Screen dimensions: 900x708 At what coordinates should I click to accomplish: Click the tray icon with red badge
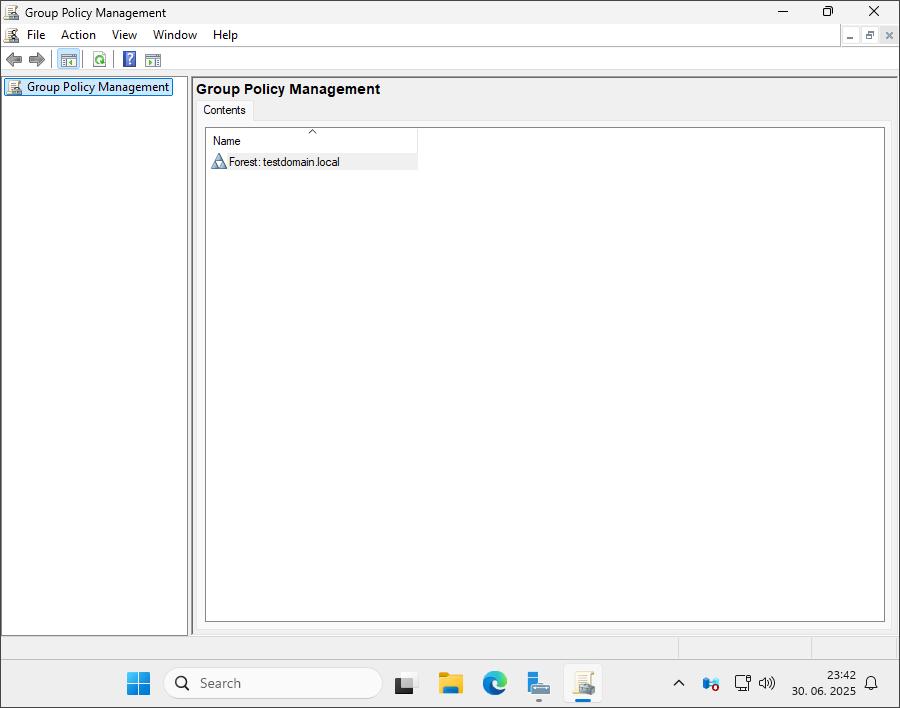point(711,683)
